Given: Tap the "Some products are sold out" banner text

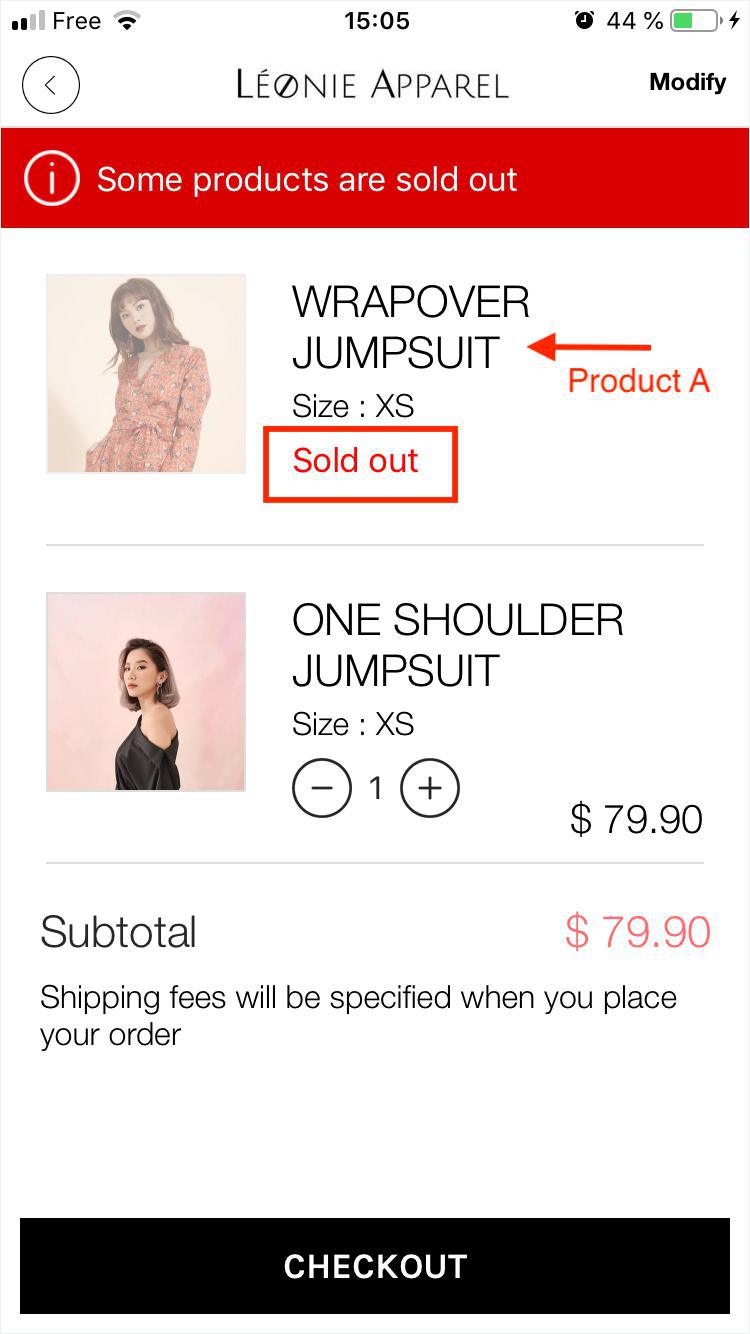Looking at the screenshot, I should (307, 180).
